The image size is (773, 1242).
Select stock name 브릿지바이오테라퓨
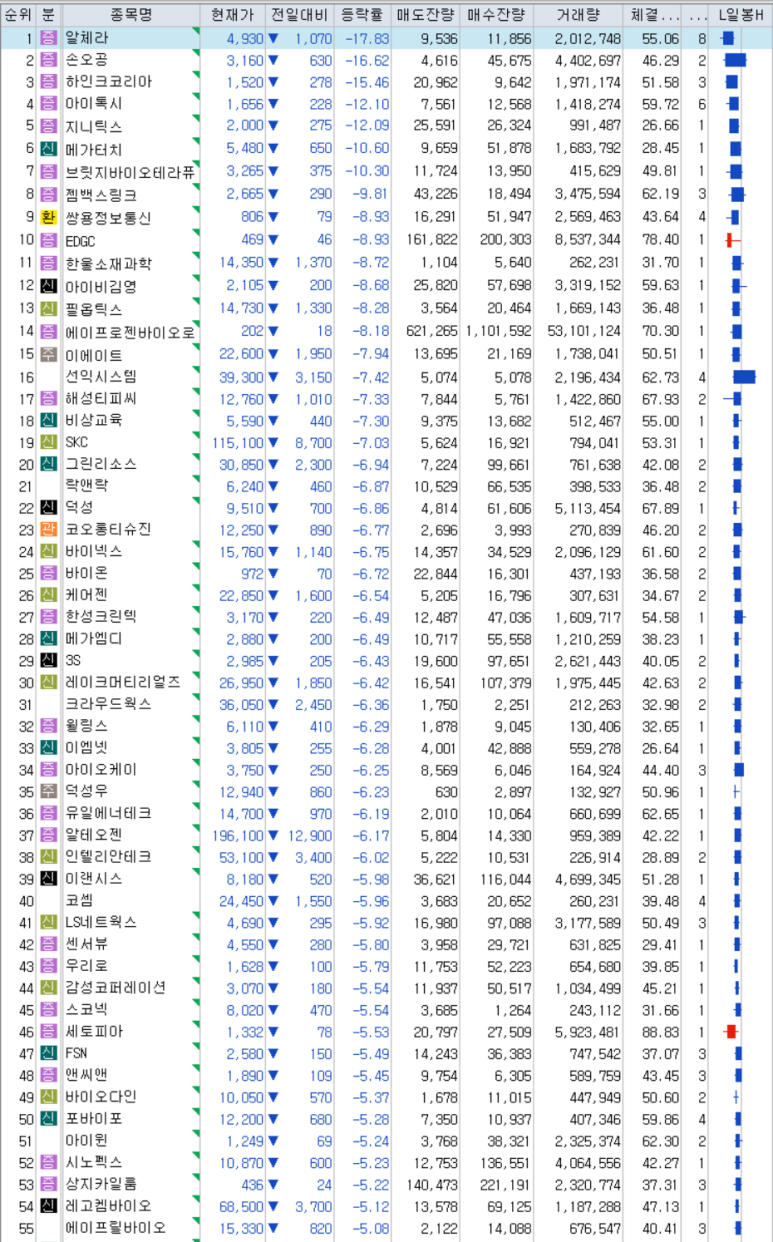click(x=129, y=172)
